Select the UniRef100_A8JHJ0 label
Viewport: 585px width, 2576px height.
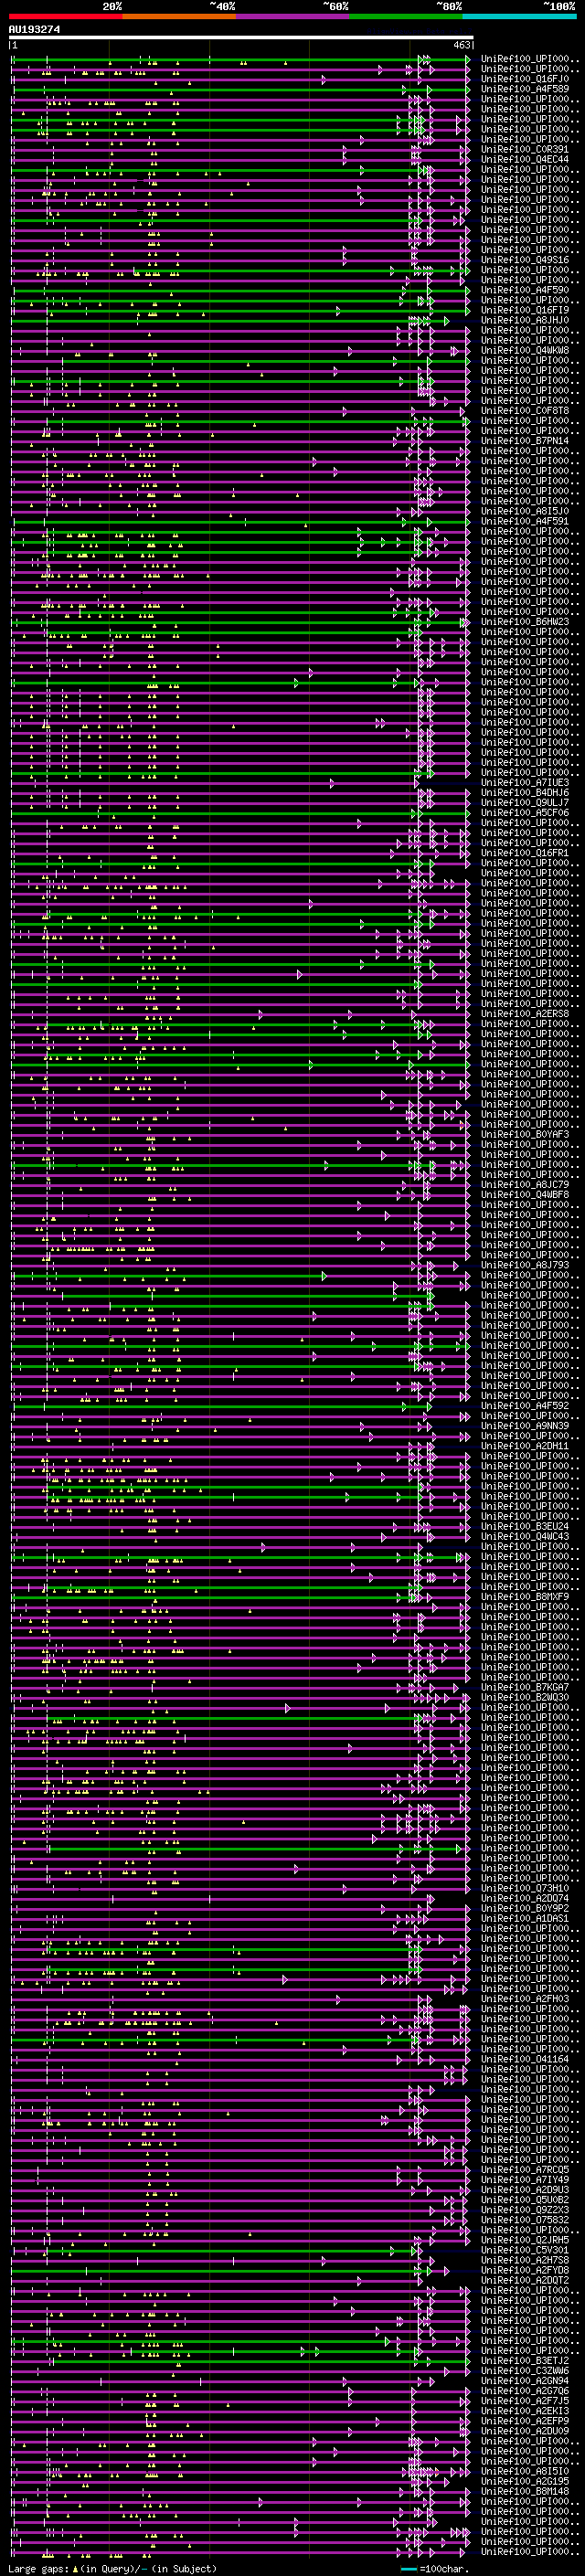[x=524, y=320]
